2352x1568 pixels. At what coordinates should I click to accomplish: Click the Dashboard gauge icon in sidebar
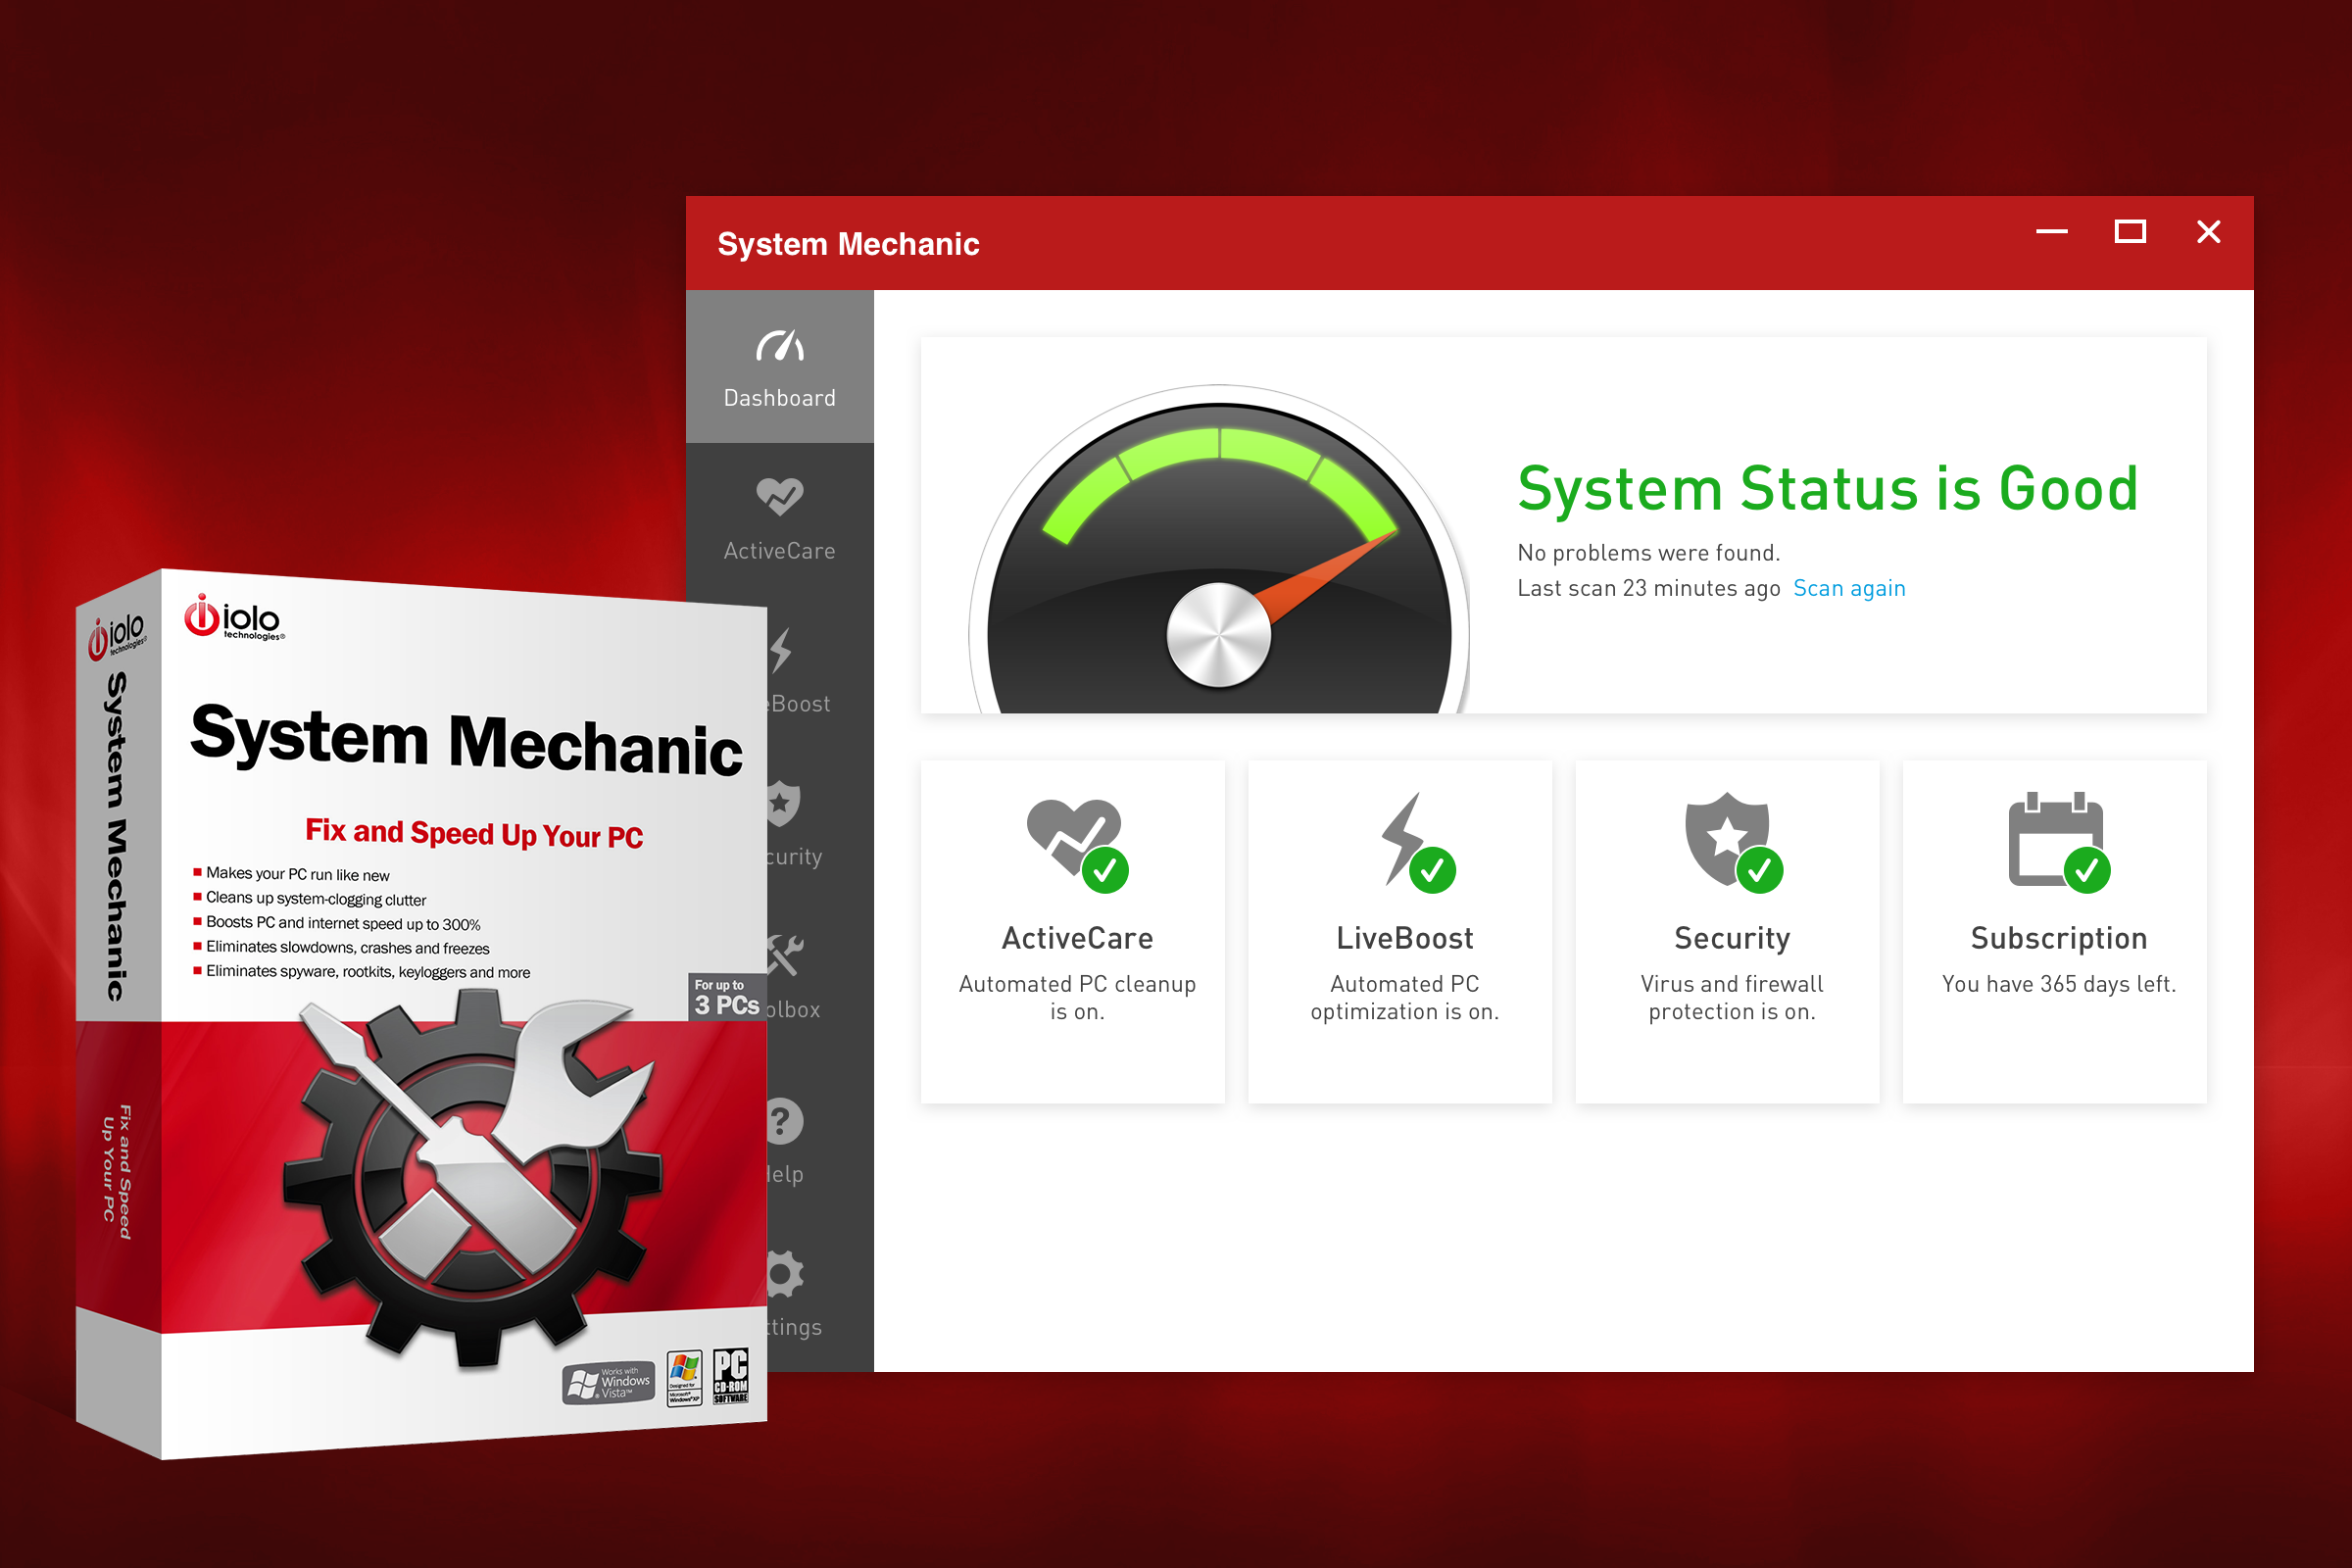click(779, 345)
